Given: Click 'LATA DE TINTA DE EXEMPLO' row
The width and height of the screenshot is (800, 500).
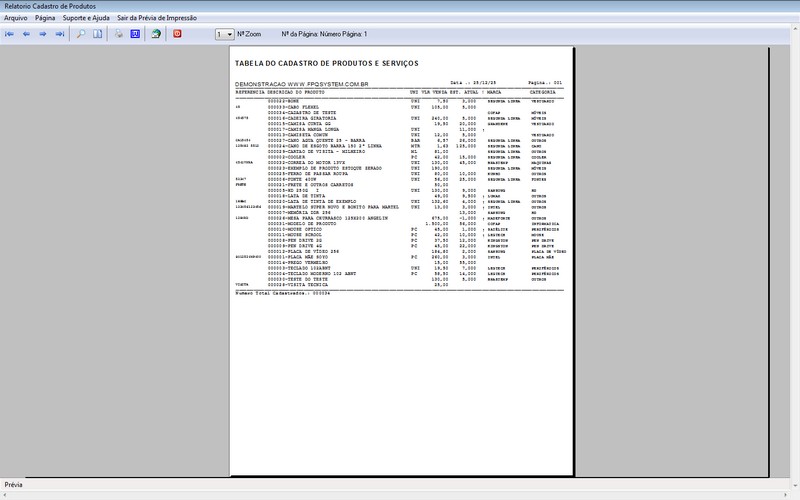Looking at the screenshot, I should point(399,202).
